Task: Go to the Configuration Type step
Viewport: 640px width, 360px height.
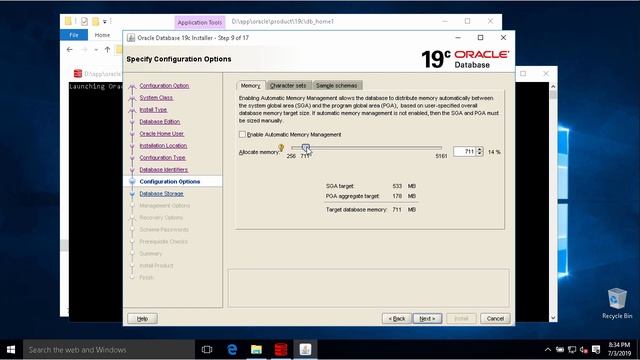Action: click(162, 158)
